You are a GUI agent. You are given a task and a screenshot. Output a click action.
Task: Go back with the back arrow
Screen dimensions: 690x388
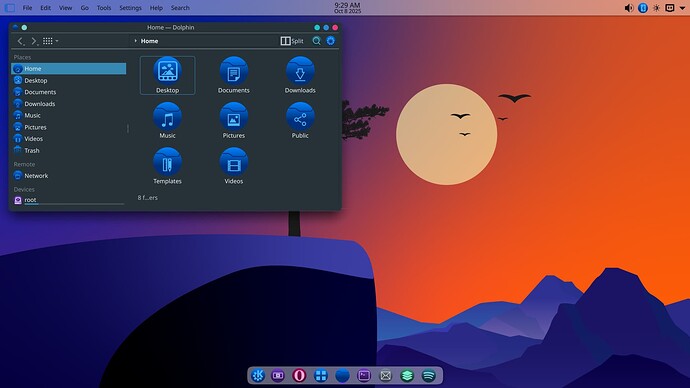point(20,41)
